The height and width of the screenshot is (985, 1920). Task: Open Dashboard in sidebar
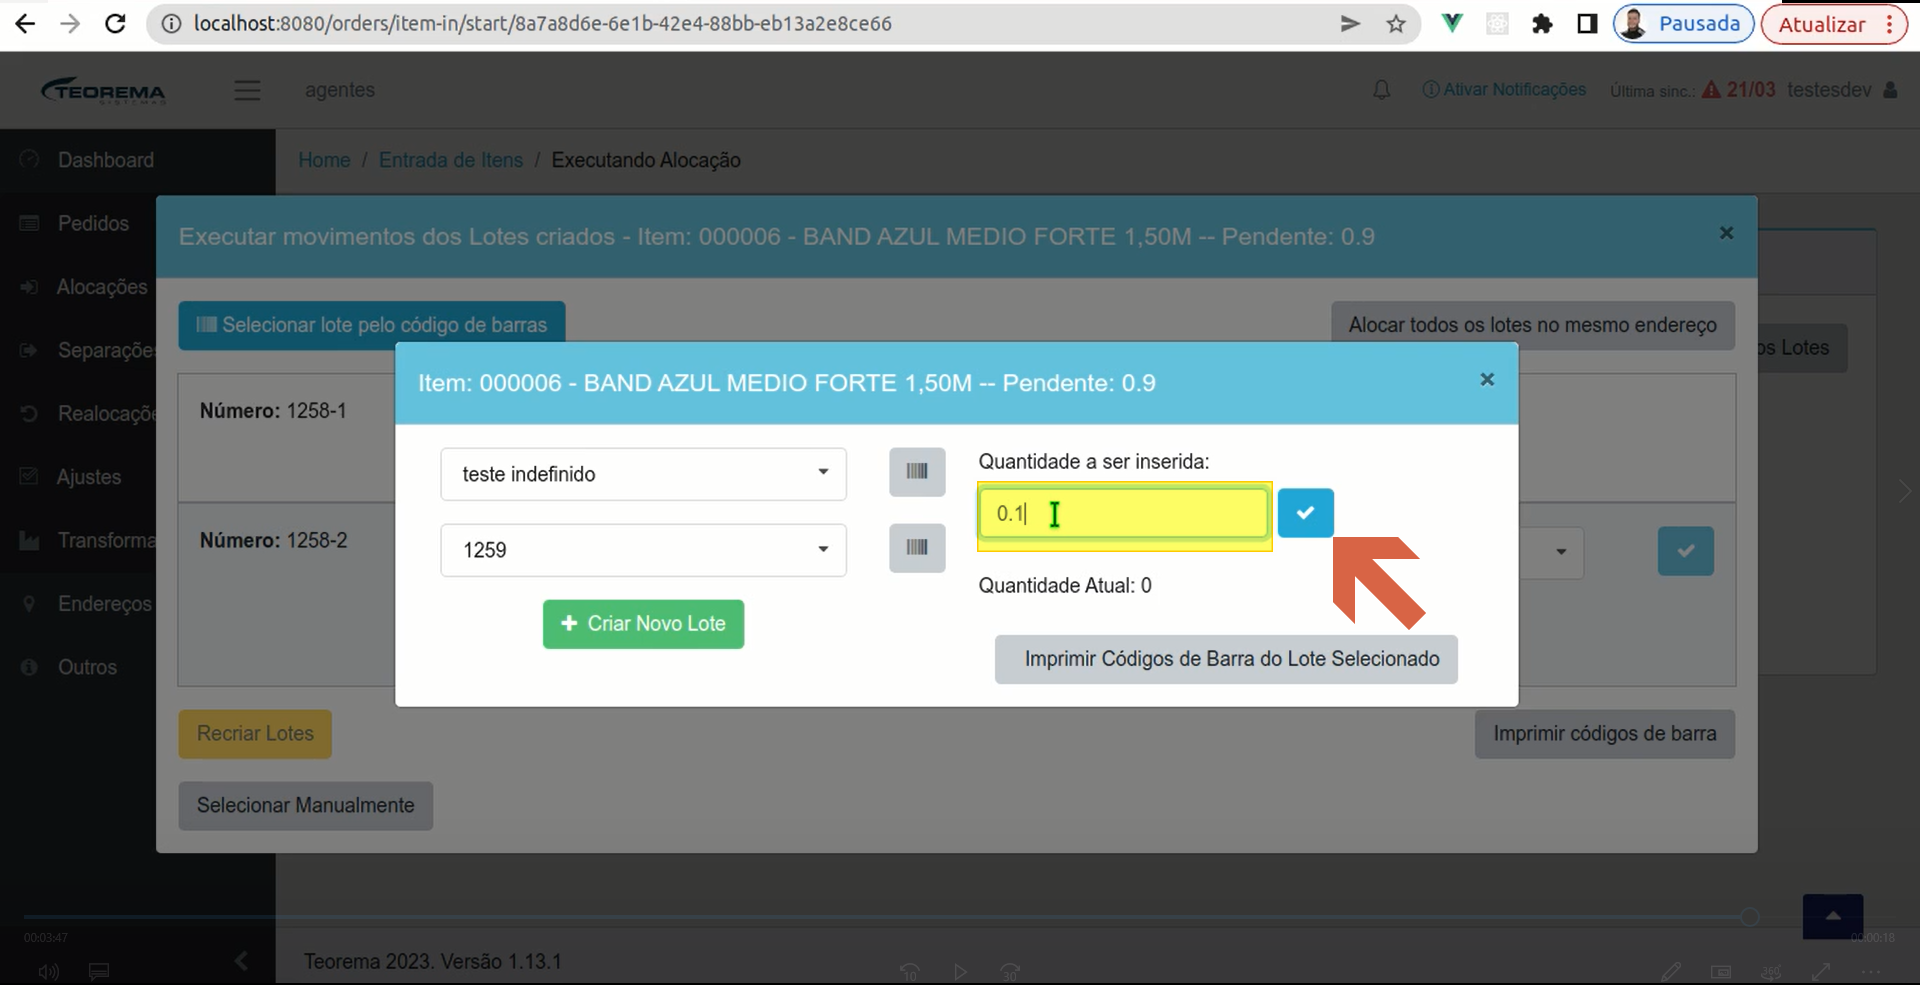[x=105, y=160]
